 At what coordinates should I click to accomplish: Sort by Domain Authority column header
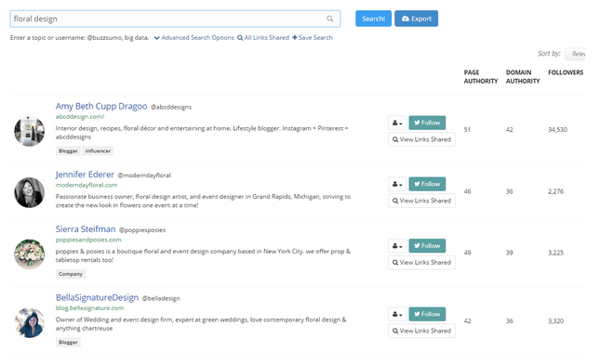tap(523, 77)
